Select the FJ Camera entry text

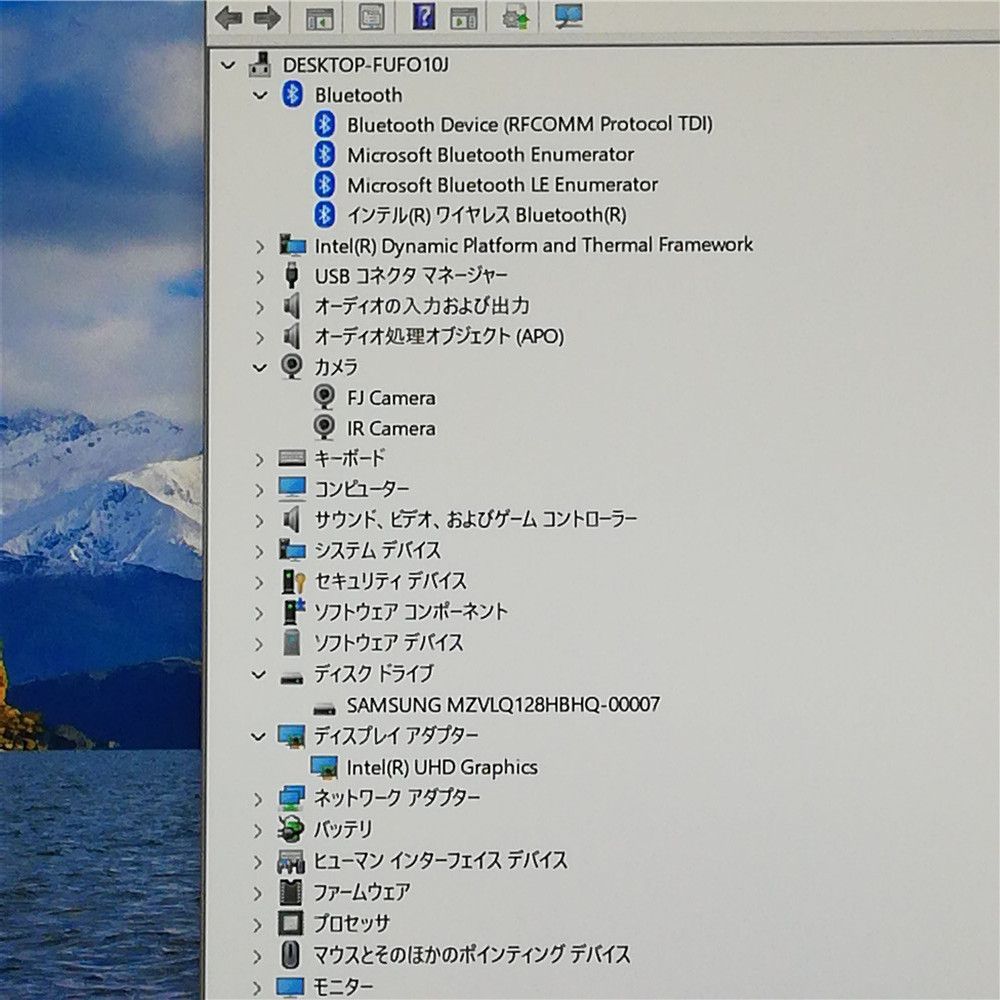pos(391,398)
